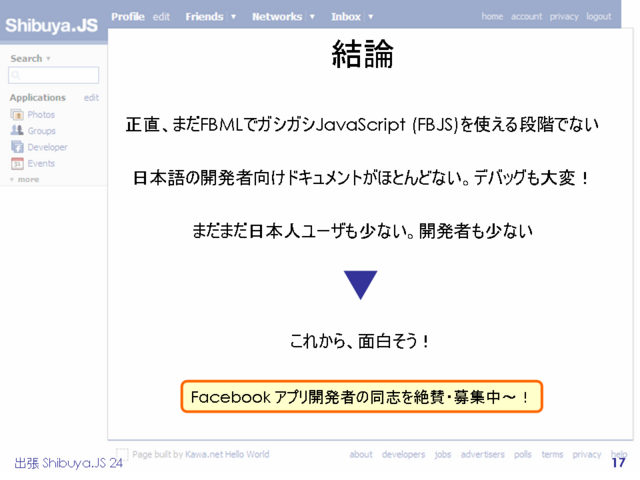Screen dimensions: 640x480
Task: Click the Facebook アプリ開発者 recruitment banner
Action: (x=362, y=396)
